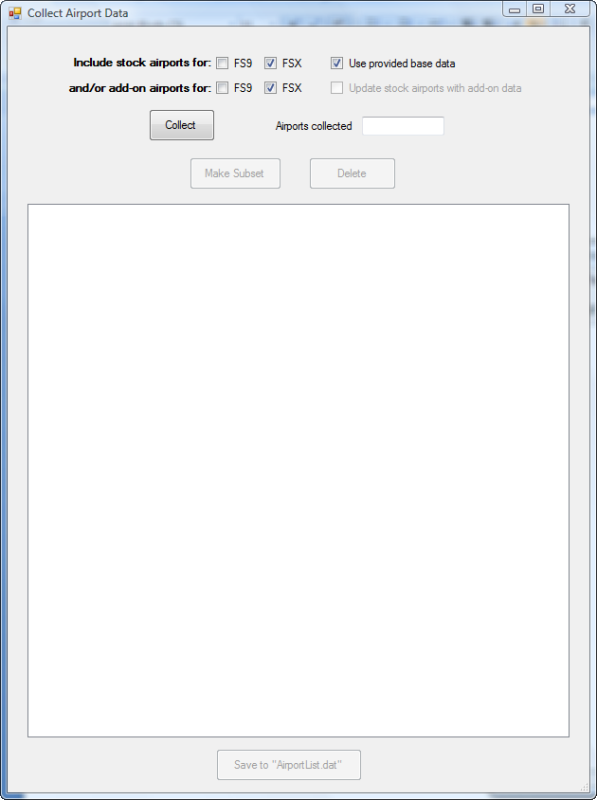Click the Collect Airport Data window icon
The image size is (597, 800).
point(15,13)
